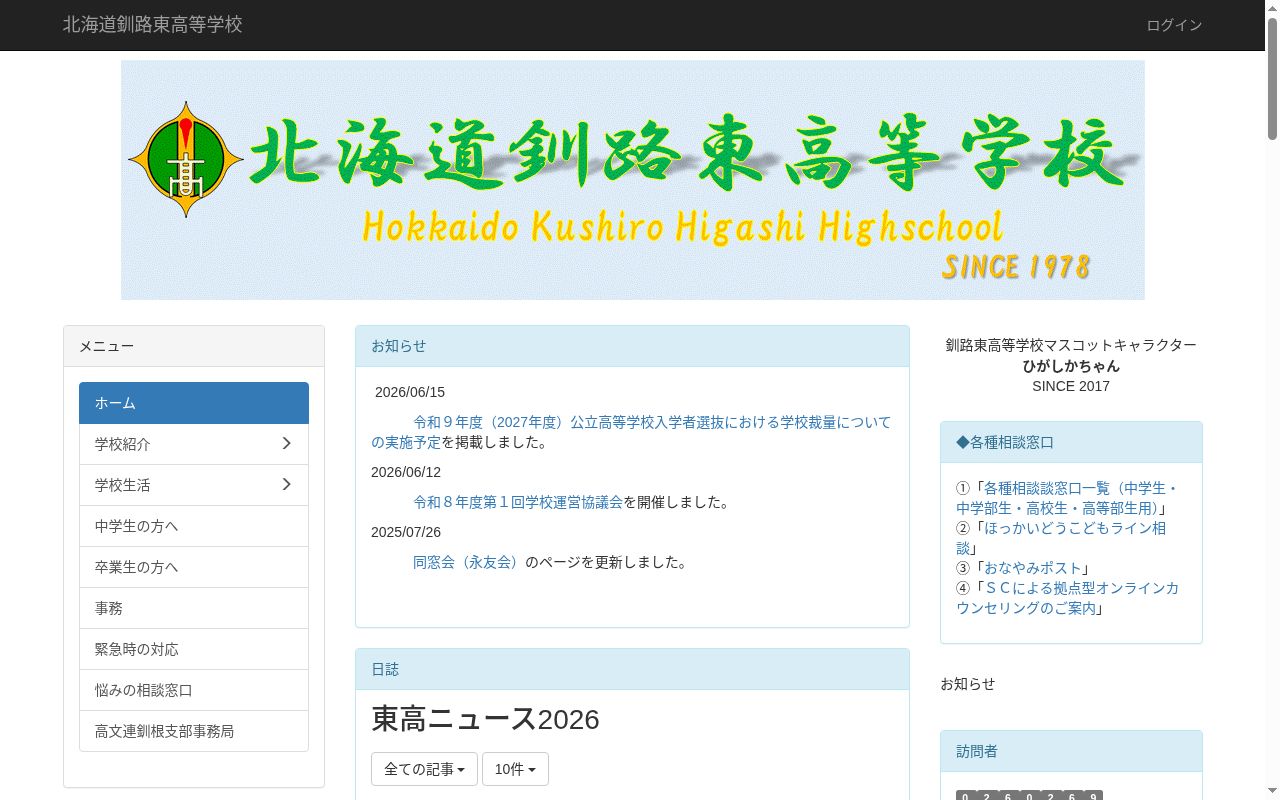Click the メニュー panel header
Viewport: 1280px width, 800px height.
pos(194,346)
